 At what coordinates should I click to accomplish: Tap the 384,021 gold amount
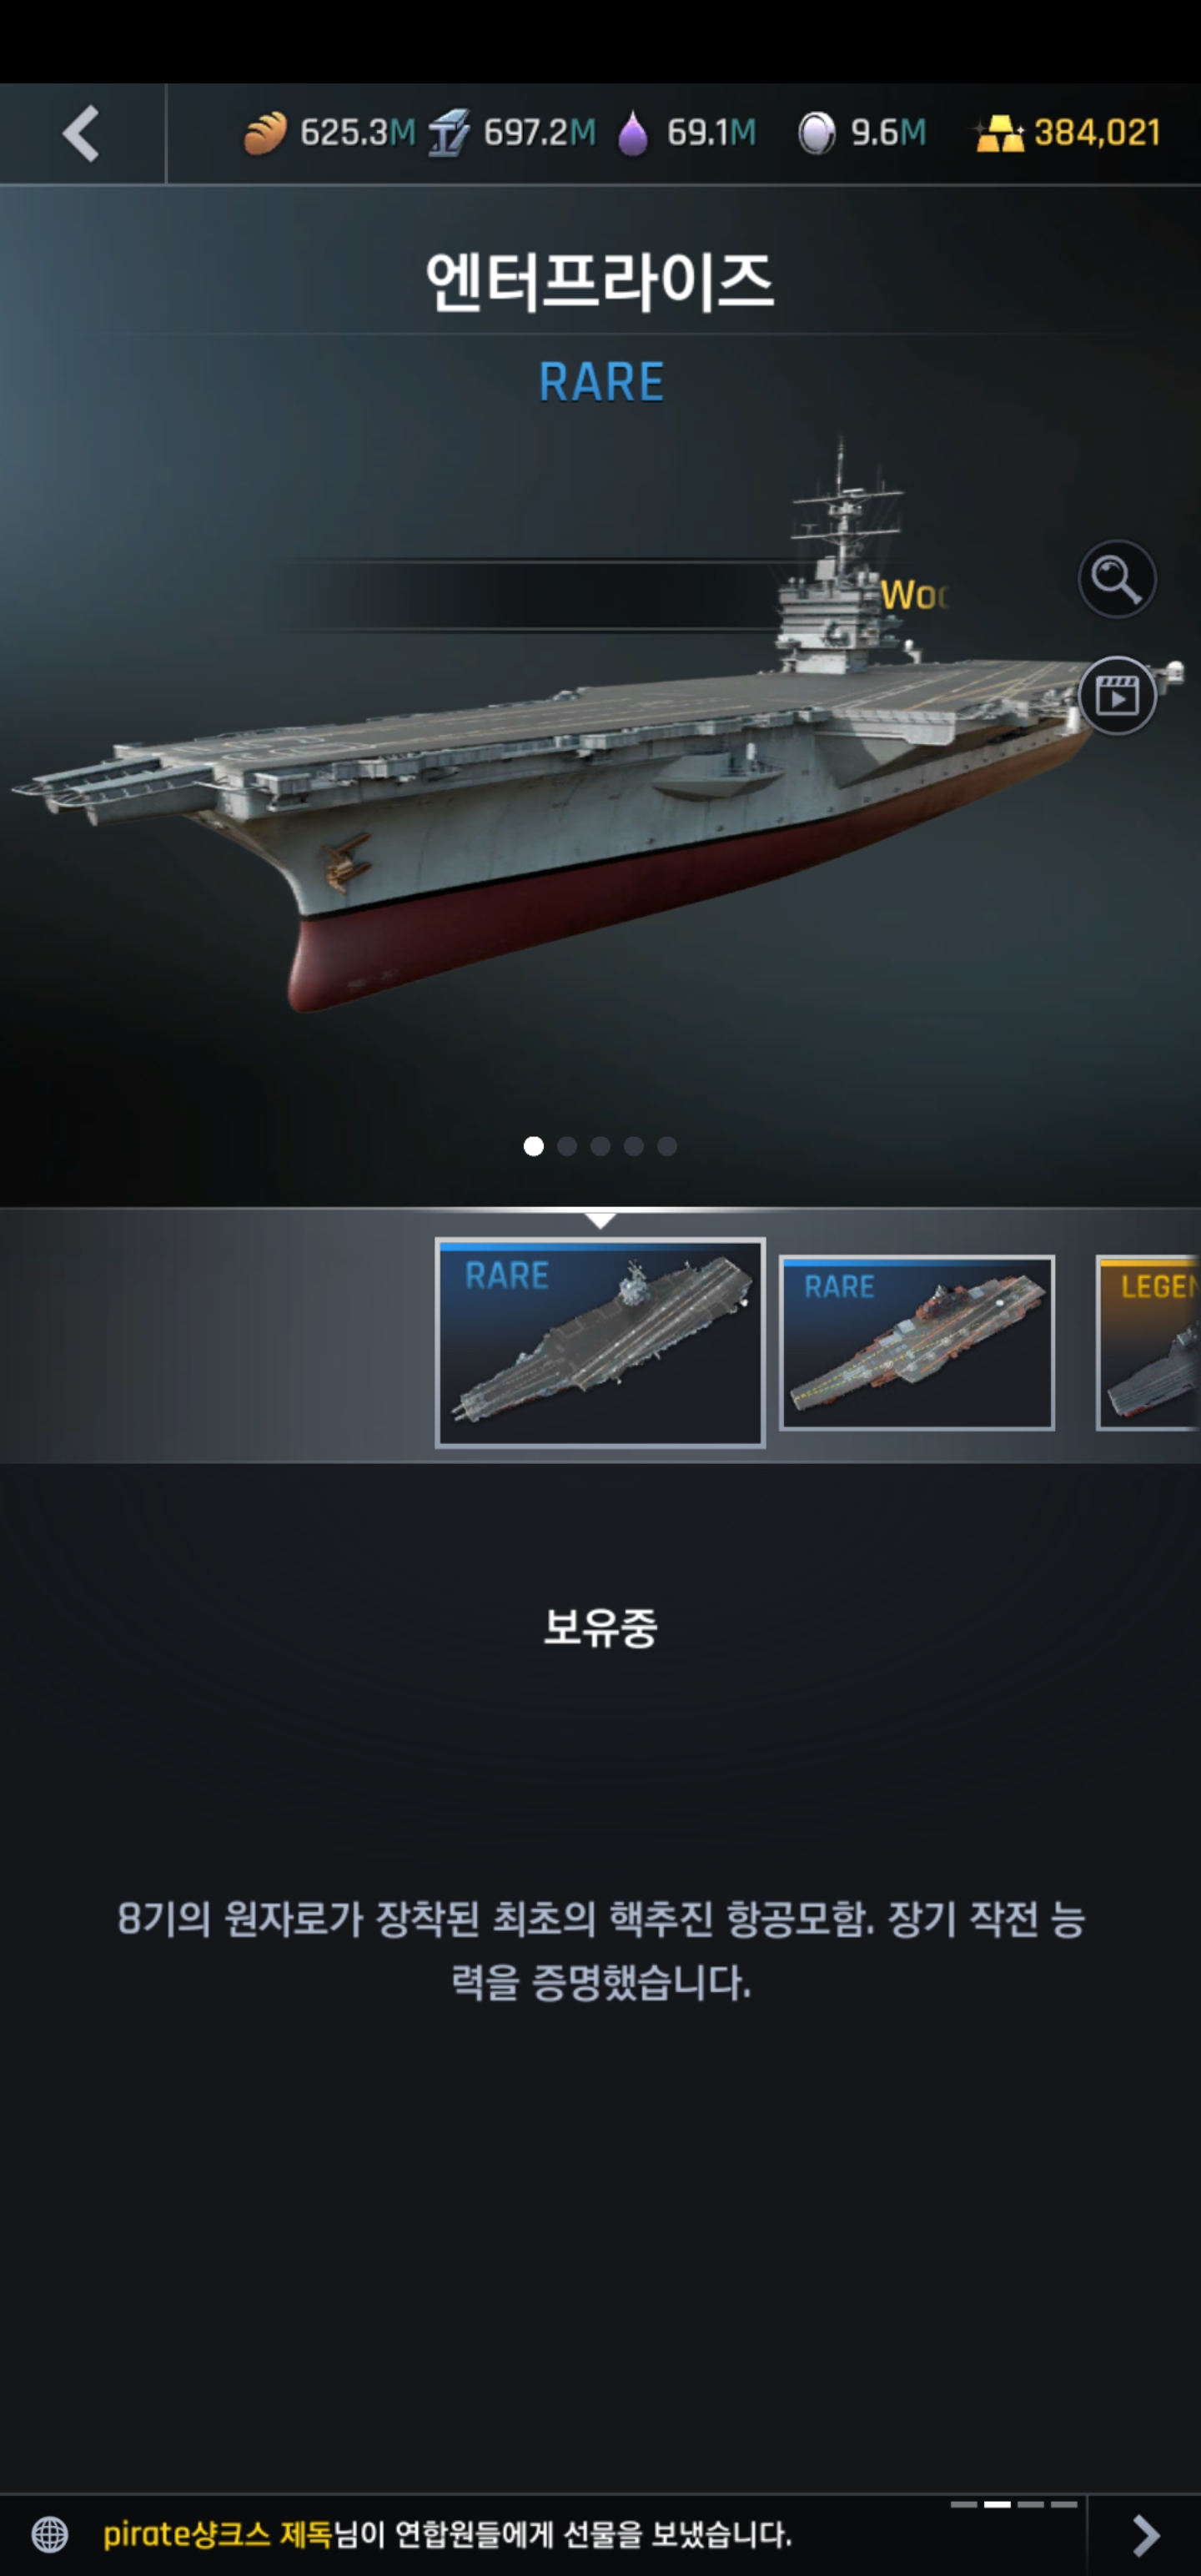[1097, 133]
